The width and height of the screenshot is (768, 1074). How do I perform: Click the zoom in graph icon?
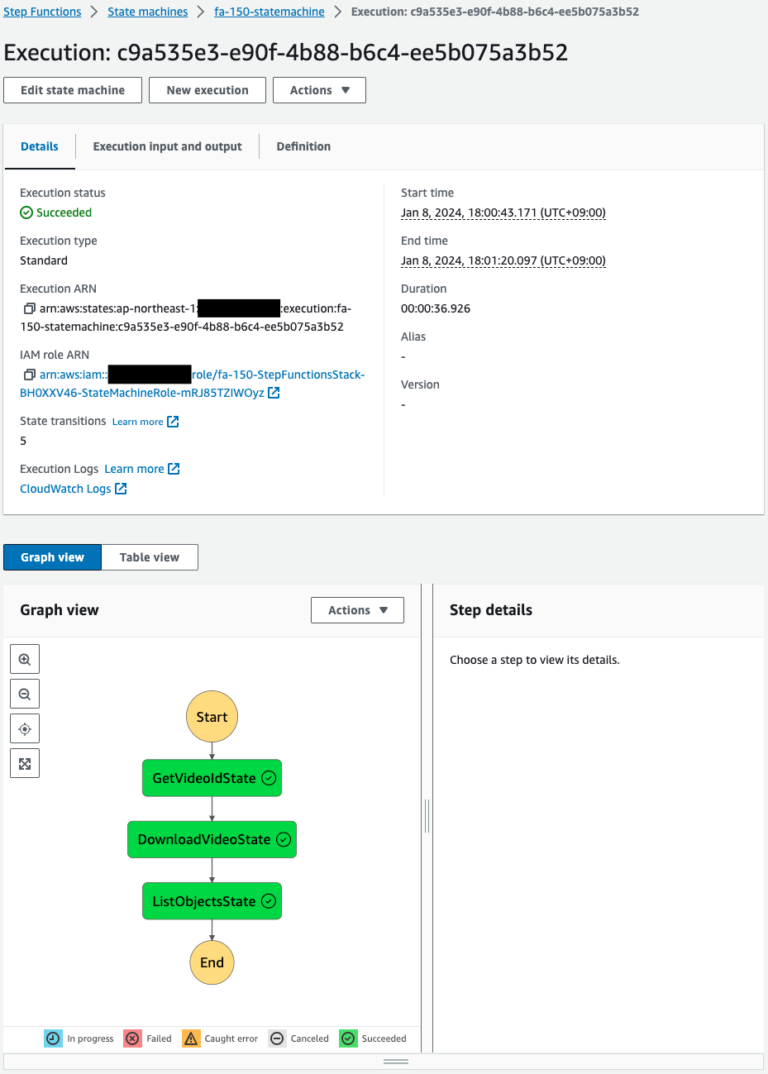point(25,660)
